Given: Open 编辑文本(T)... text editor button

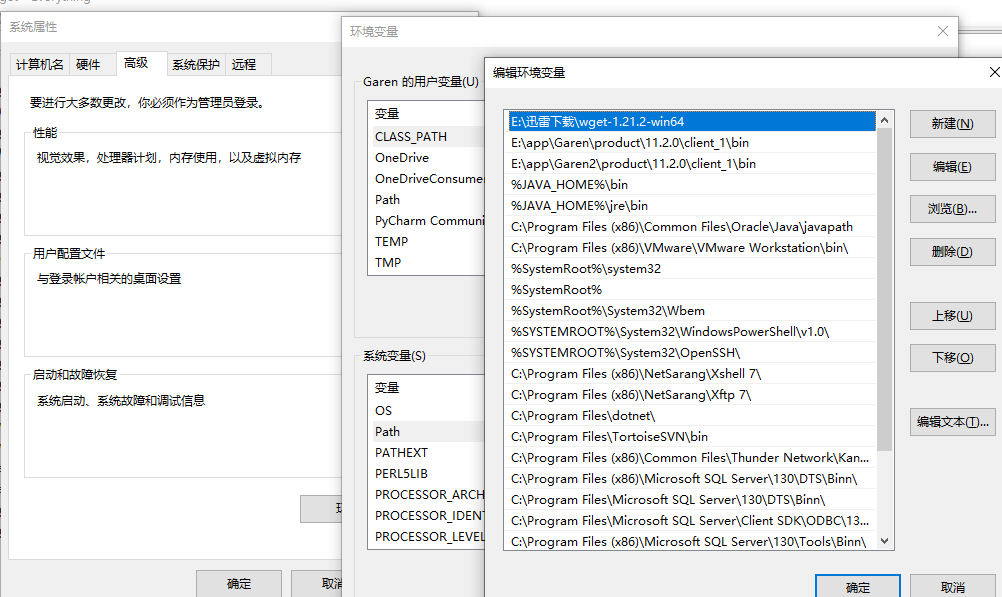Looking at the screenshot, I should pyautogui.click(x=952, y=422).
